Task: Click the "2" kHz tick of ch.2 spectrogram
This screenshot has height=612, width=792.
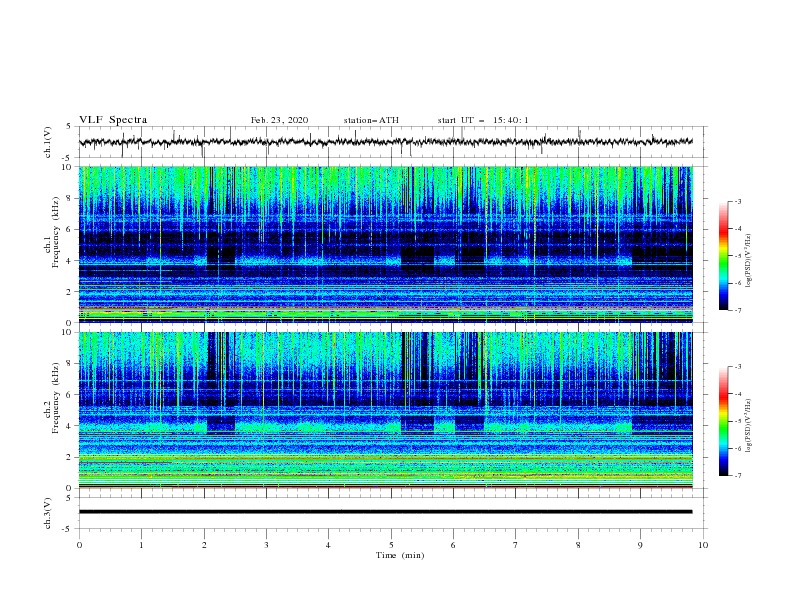Action: click(70, 457)
